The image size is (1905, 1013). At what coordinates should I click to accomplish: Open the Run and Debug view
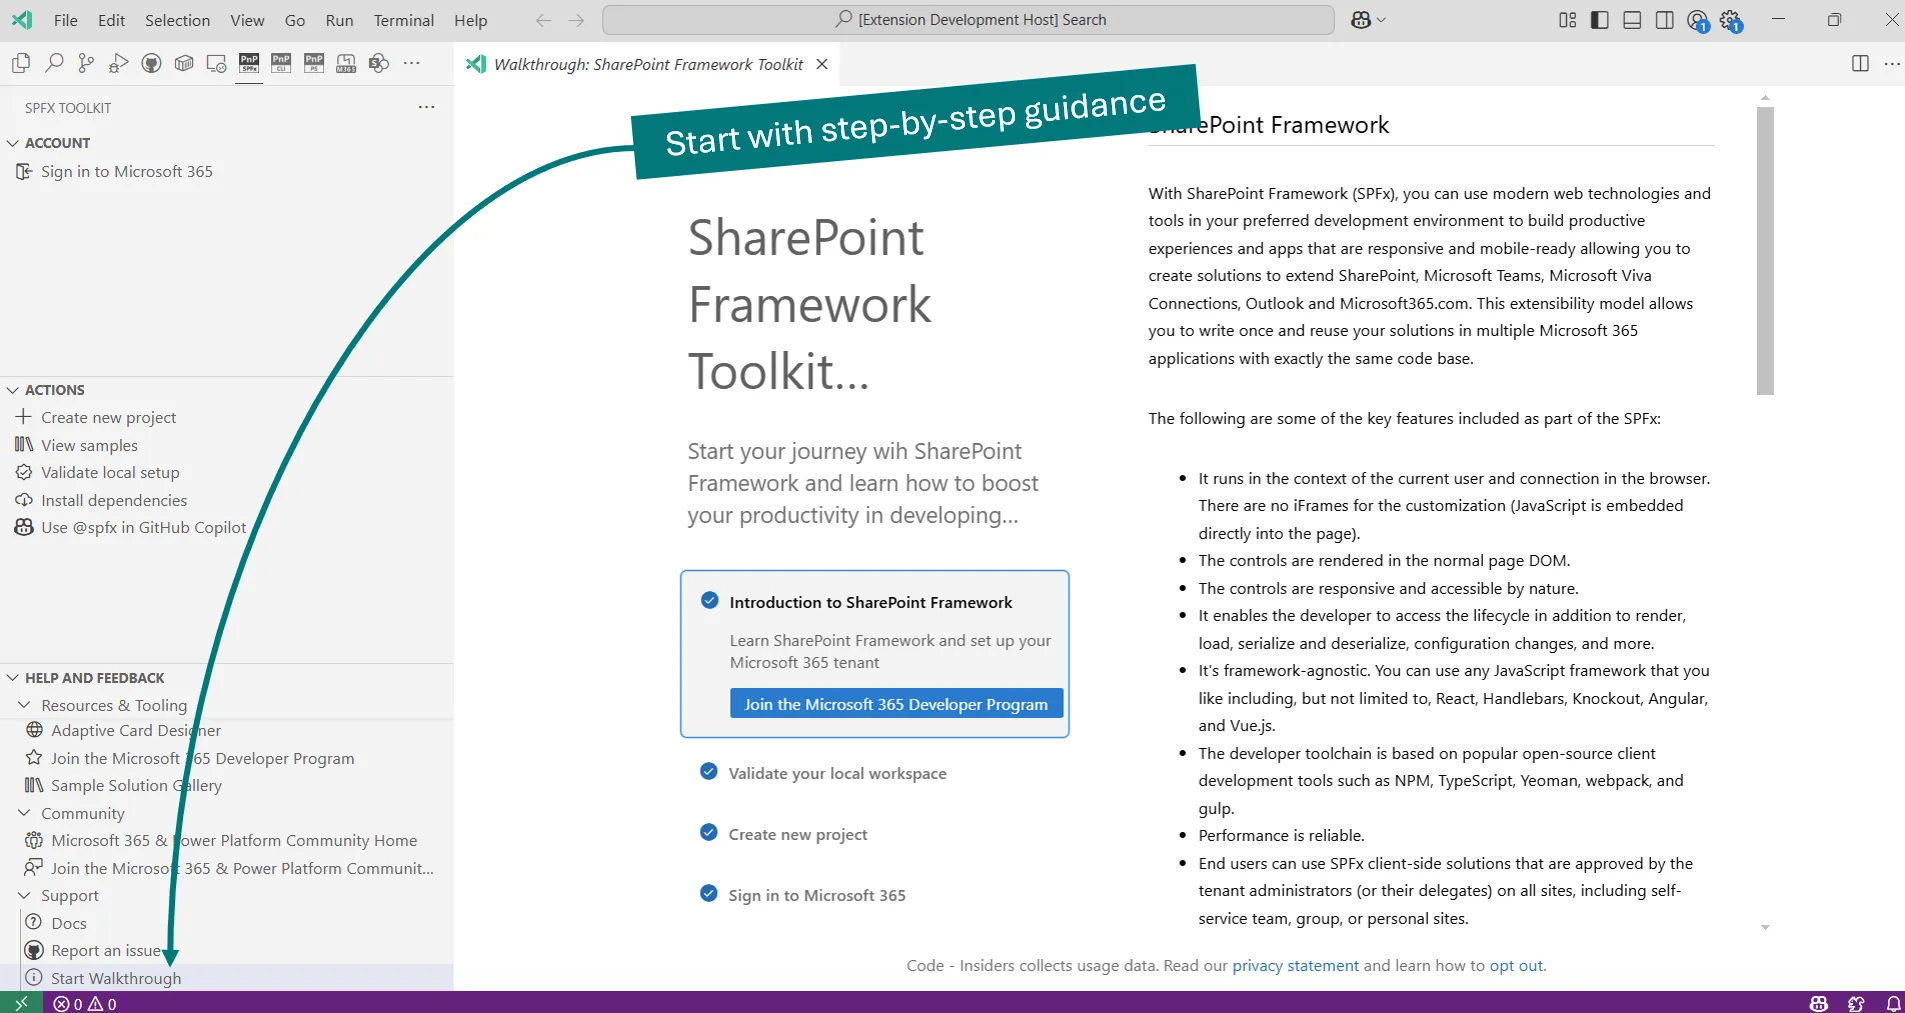(x=119, y=63)
